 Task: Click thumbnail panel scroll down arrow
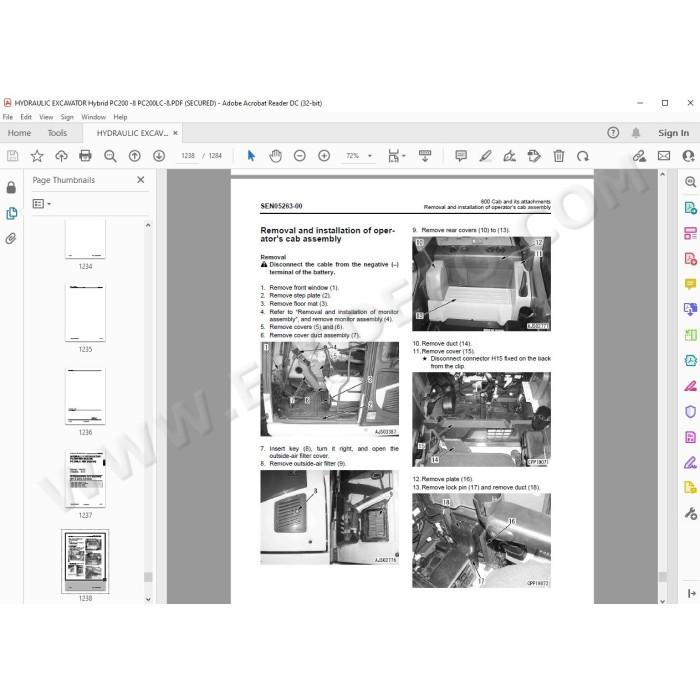[x=148, y=599]
